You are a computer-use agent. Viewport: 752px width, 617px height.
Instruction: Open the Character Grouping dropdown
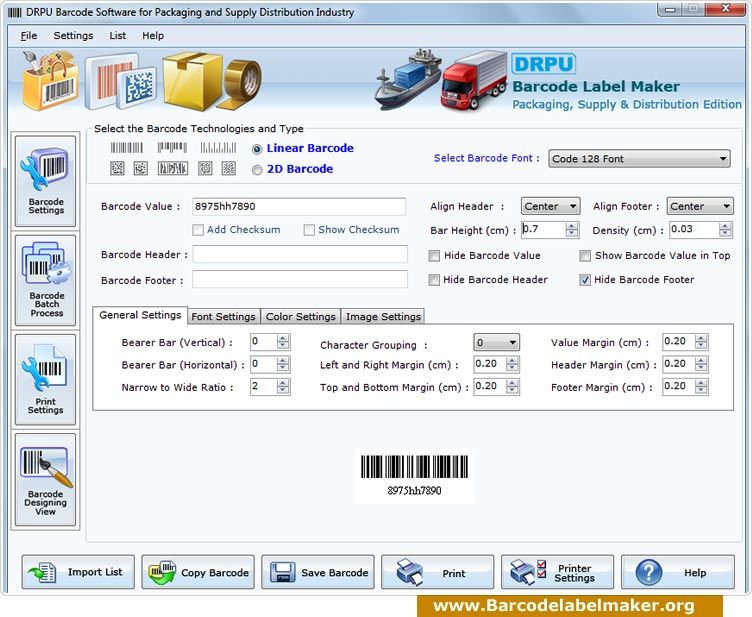[496, 342]
